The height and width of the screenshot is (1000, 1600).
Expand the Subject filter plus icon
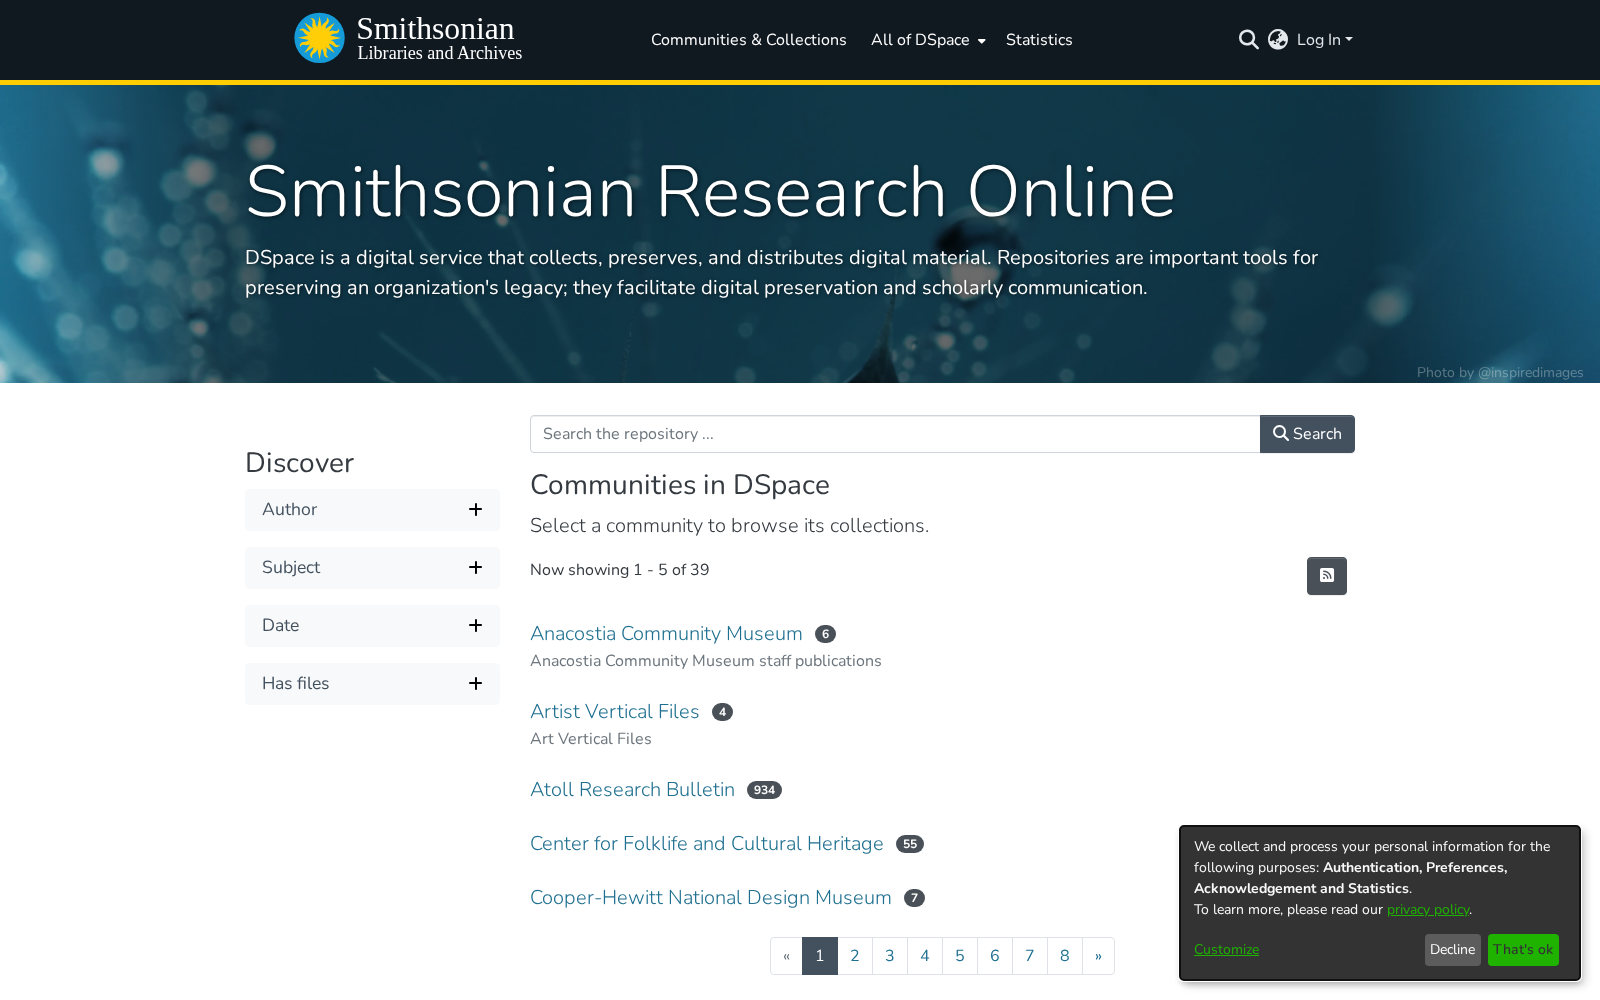tap(476, 568)
